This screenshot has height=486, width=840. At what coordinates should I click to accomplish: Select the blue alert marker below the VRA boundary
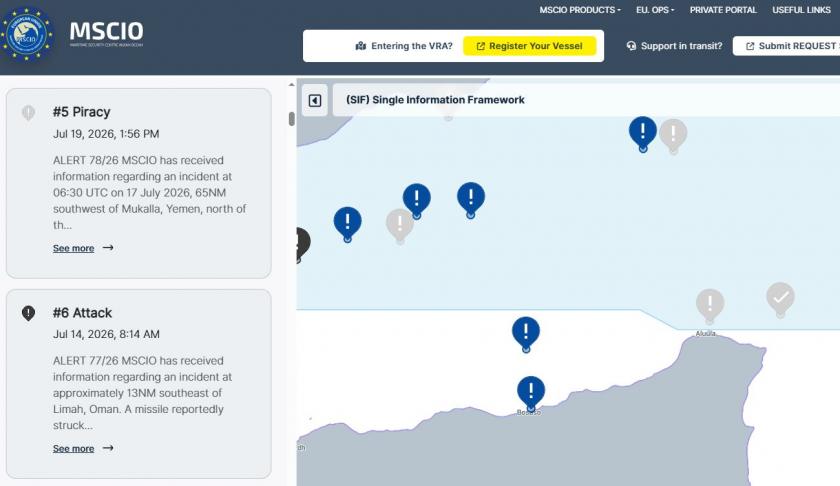pyautogui.click(x=526, y=332)
